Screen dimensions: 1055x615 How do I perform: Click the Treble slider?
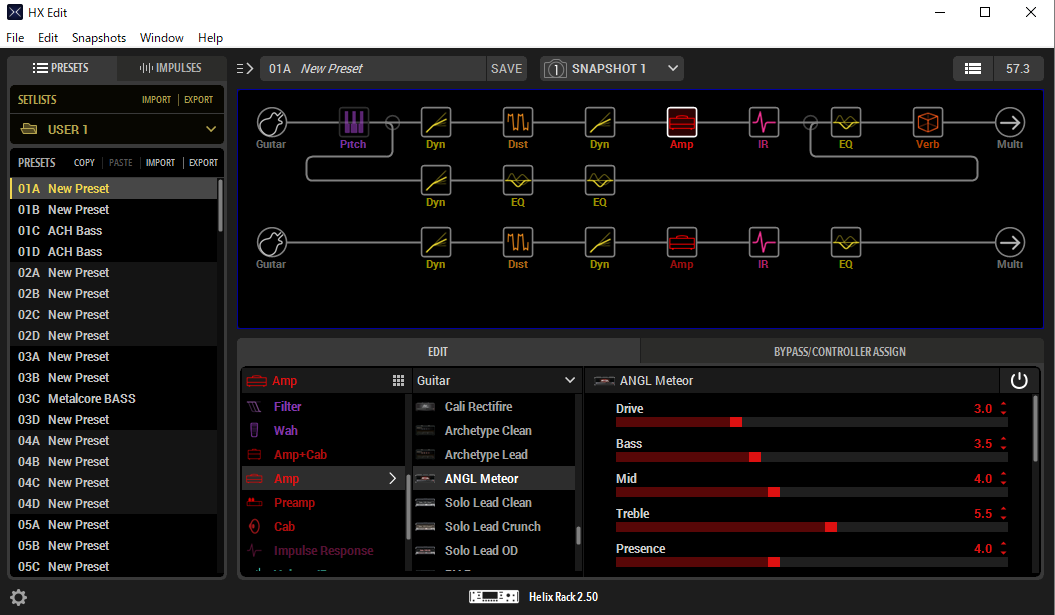point(811,527)
